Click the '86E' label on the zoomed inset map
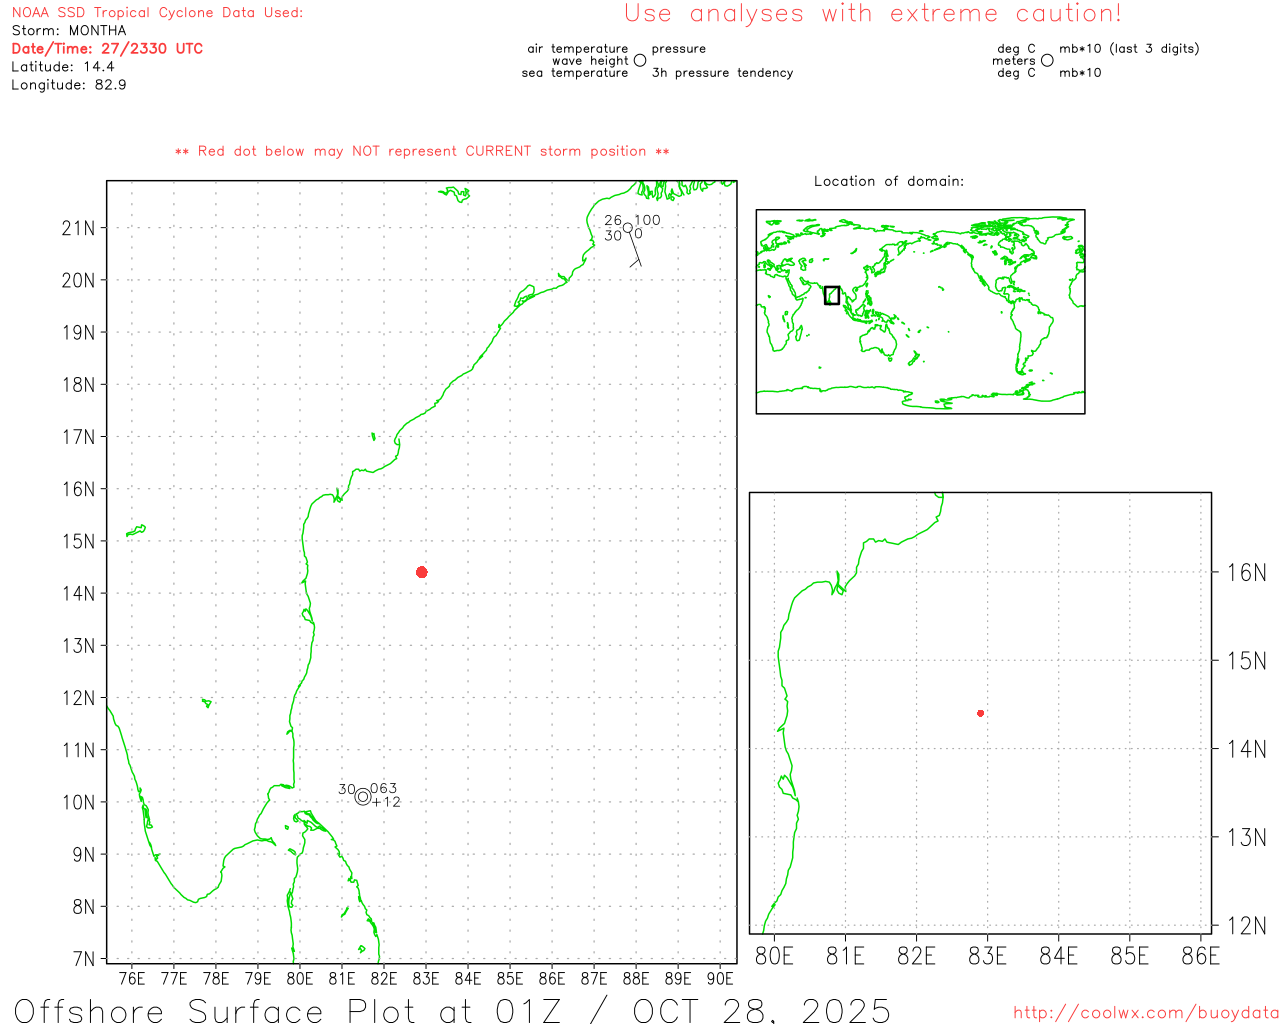This screenshot has height=1024, width=1280. tap(1201, 956)
